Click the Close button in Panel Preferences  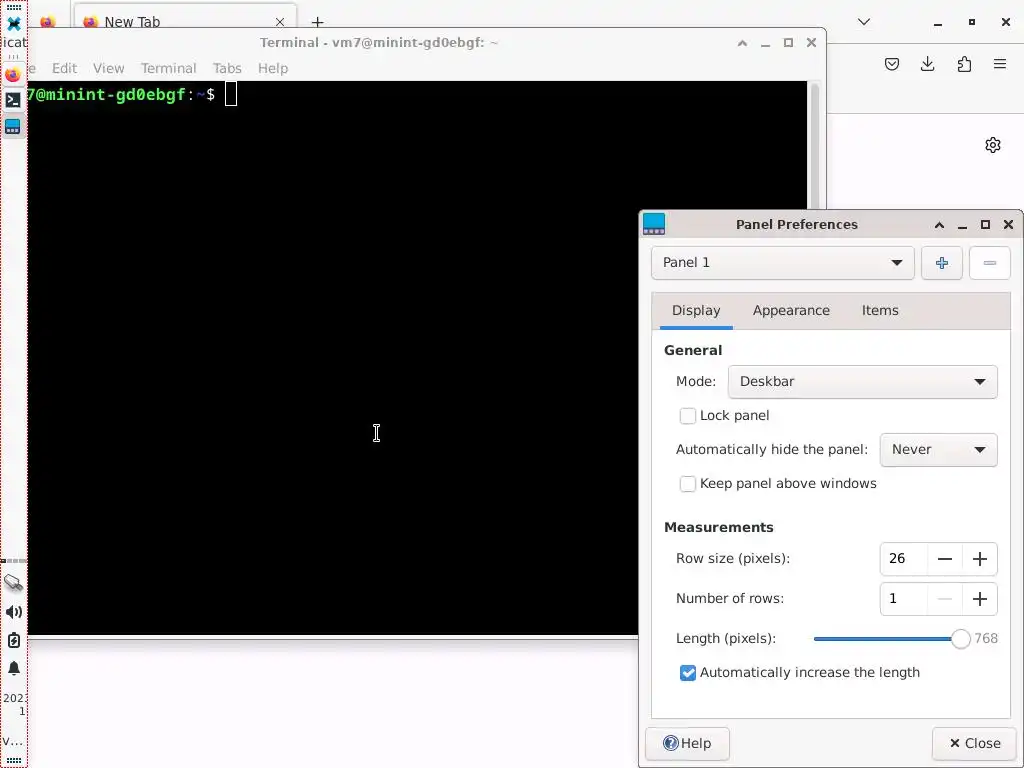(x=974, y=743)
